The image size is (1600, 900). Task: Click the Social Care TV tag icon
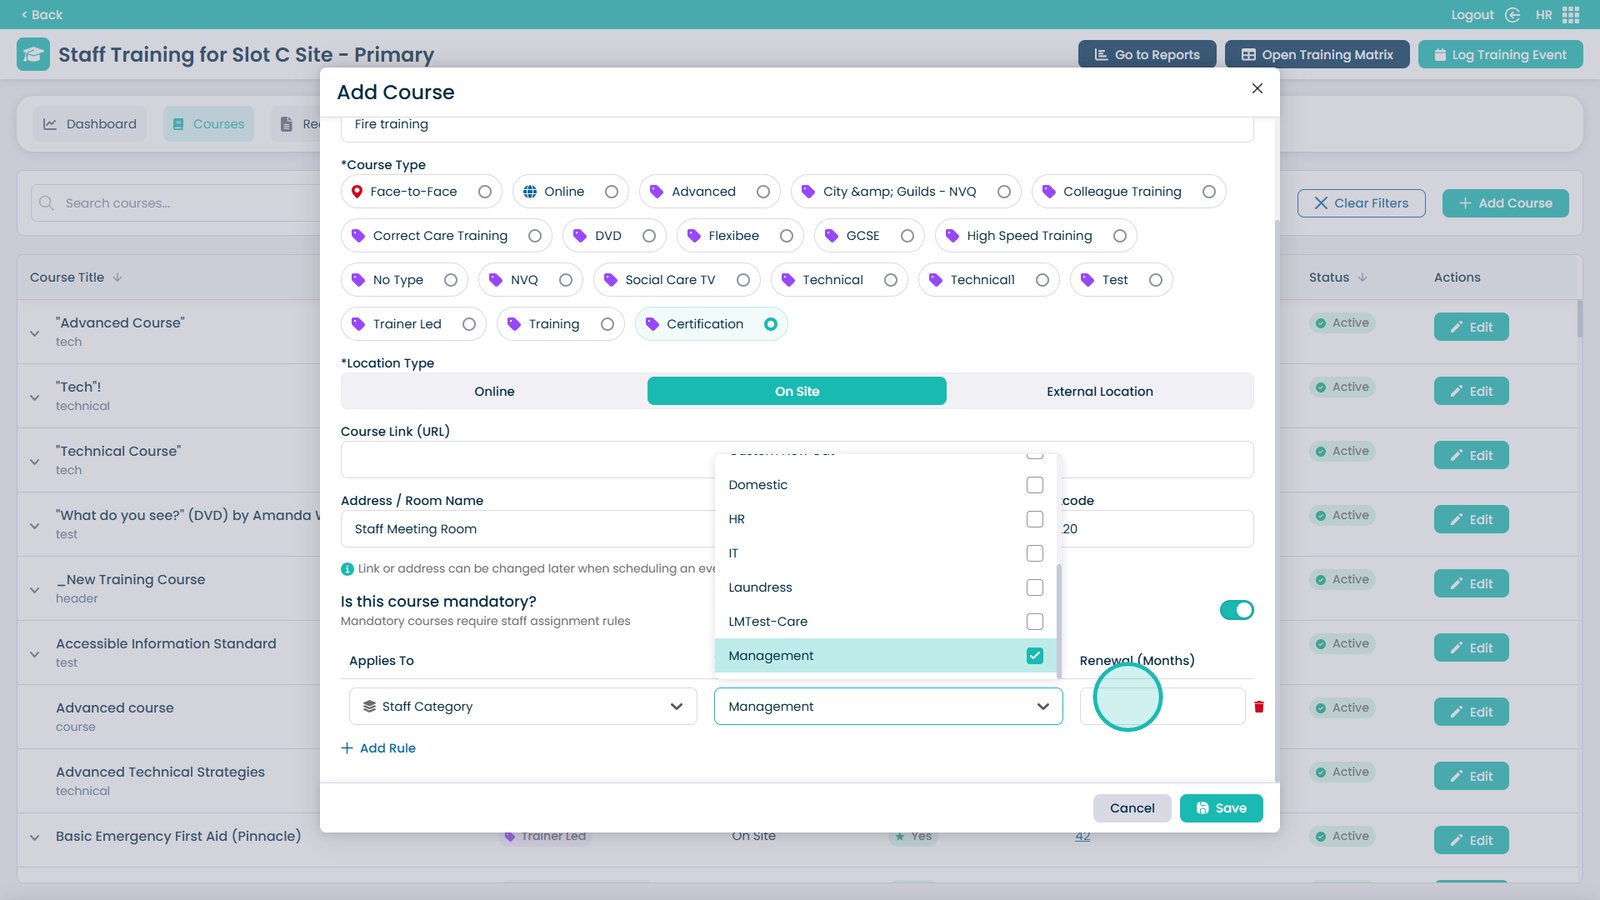point(611,280)
